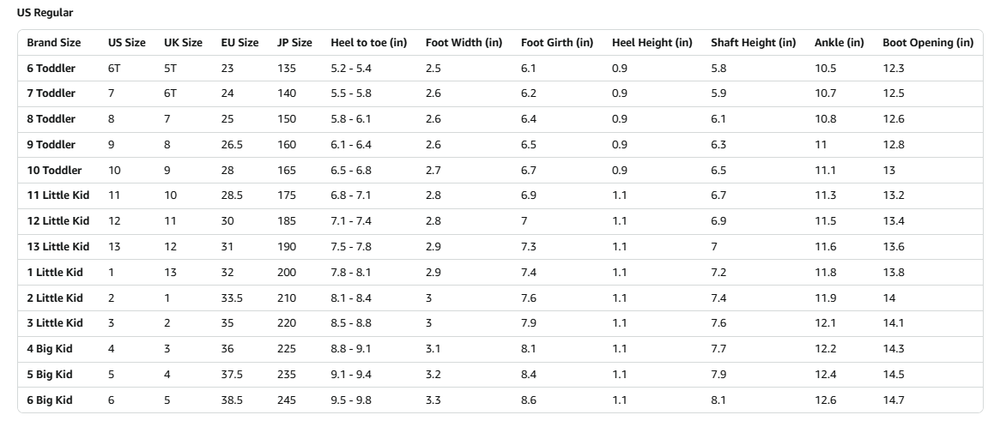This screenshot has height=439, width=1000.
Task: Click the EU Size column header
Action: (x=240, y=43)
